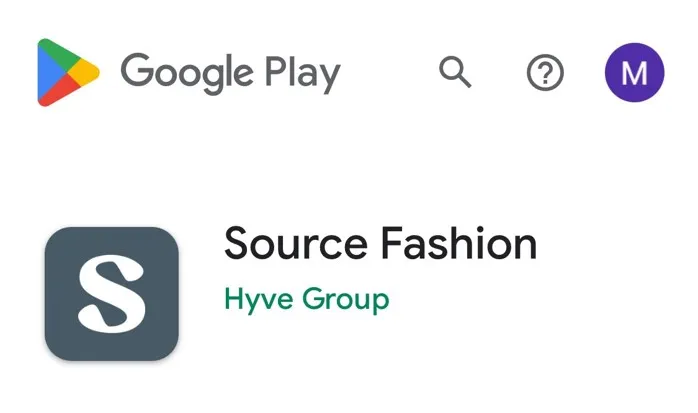Open the account menu via M avatar
Screen dimensions: 698x413
[x=634, y=73]
